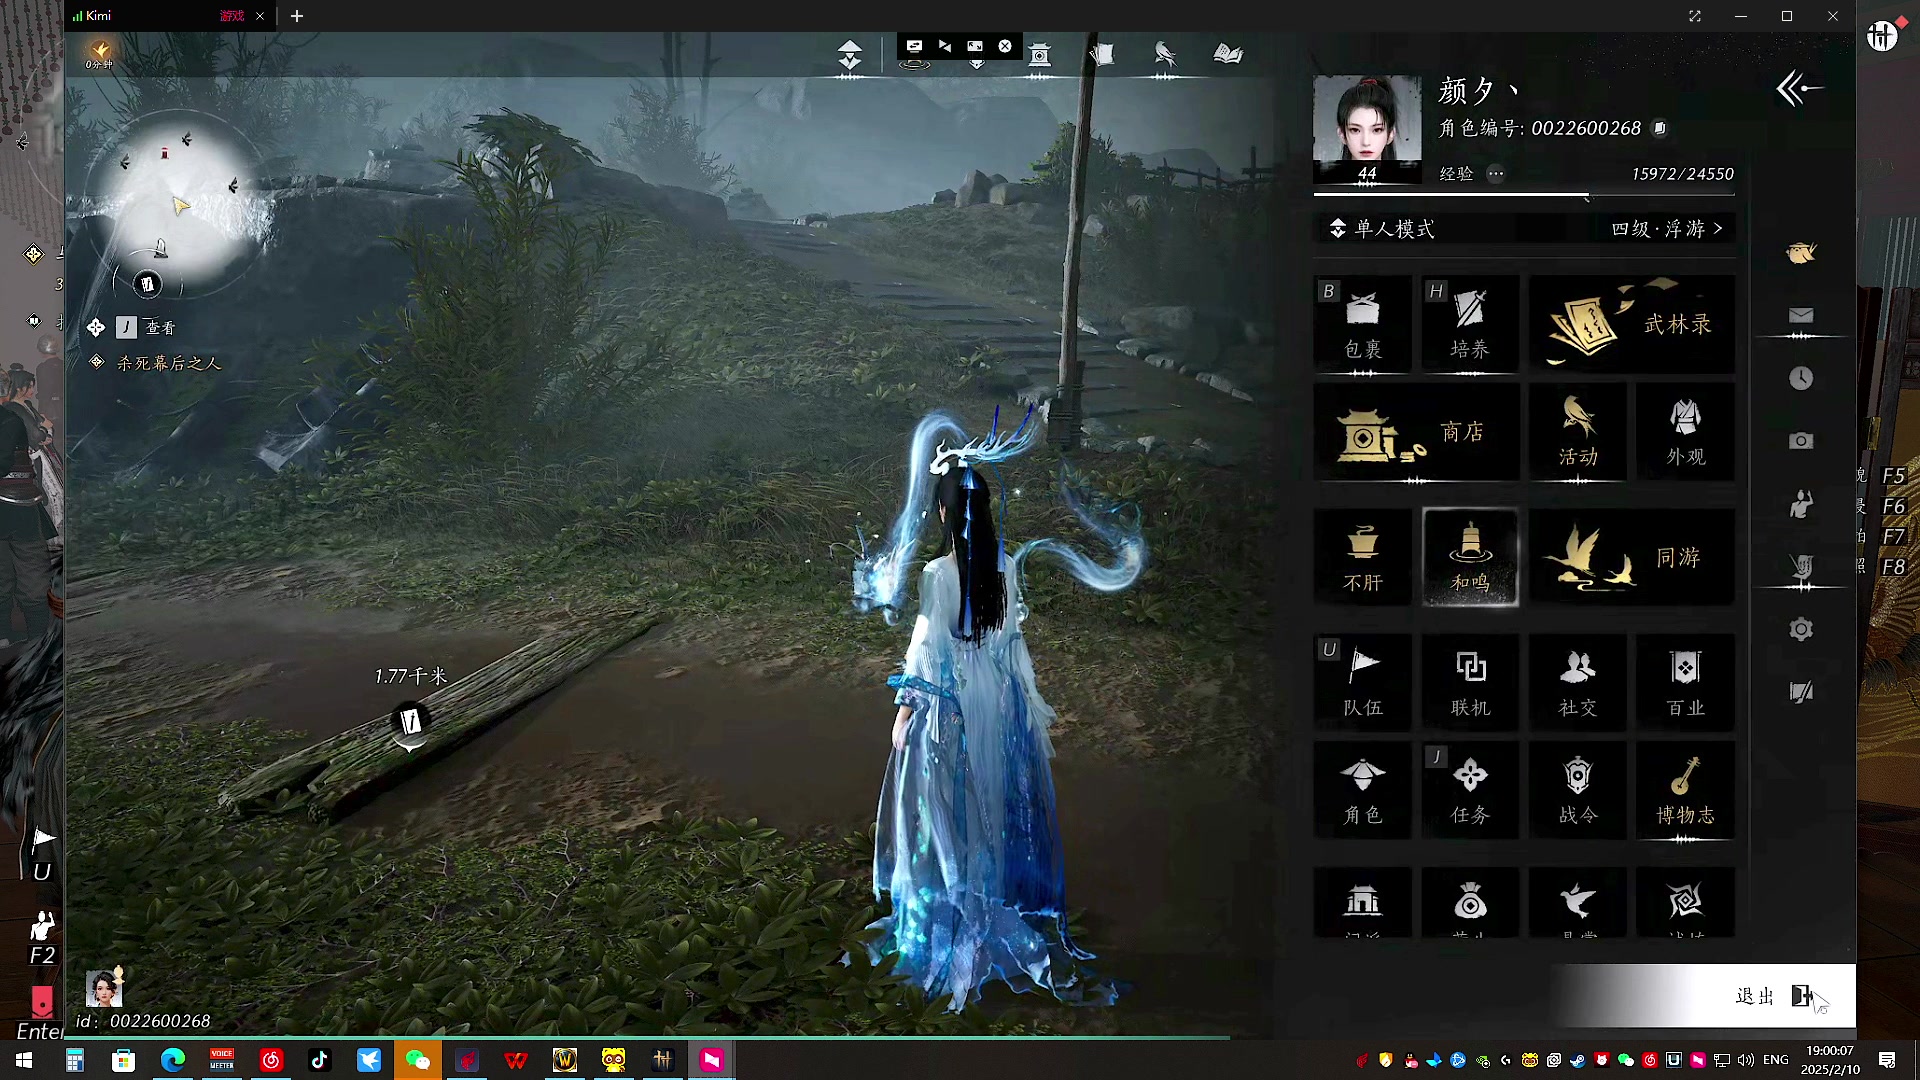Image resolution: width=1920 pixels, height=1080 pixels.
Task: Click the camera icon in right sidebar
Action: coord(1801,441)
